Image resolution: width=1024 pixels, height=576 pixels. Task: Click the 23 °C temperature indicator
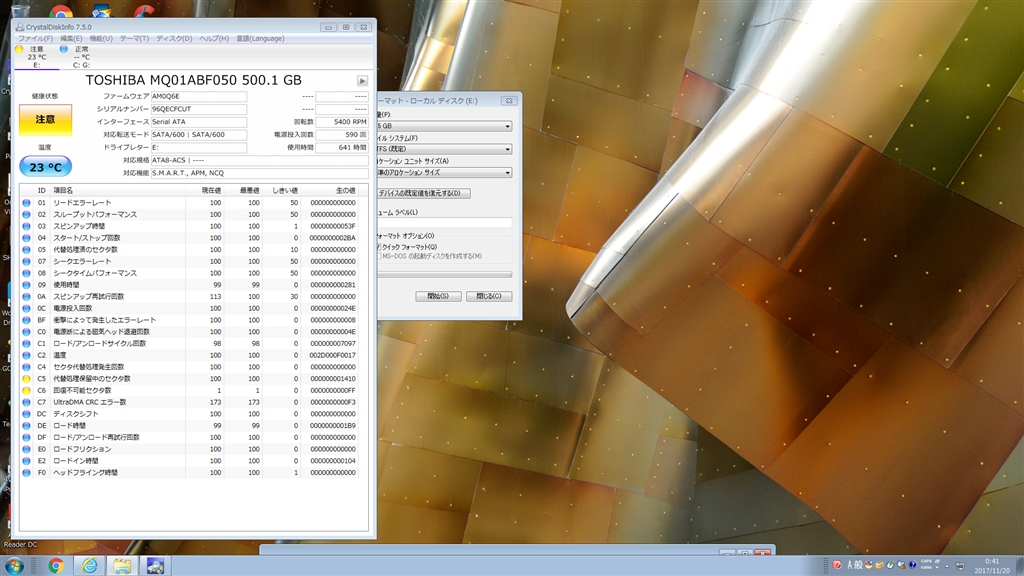pos(45,167)
